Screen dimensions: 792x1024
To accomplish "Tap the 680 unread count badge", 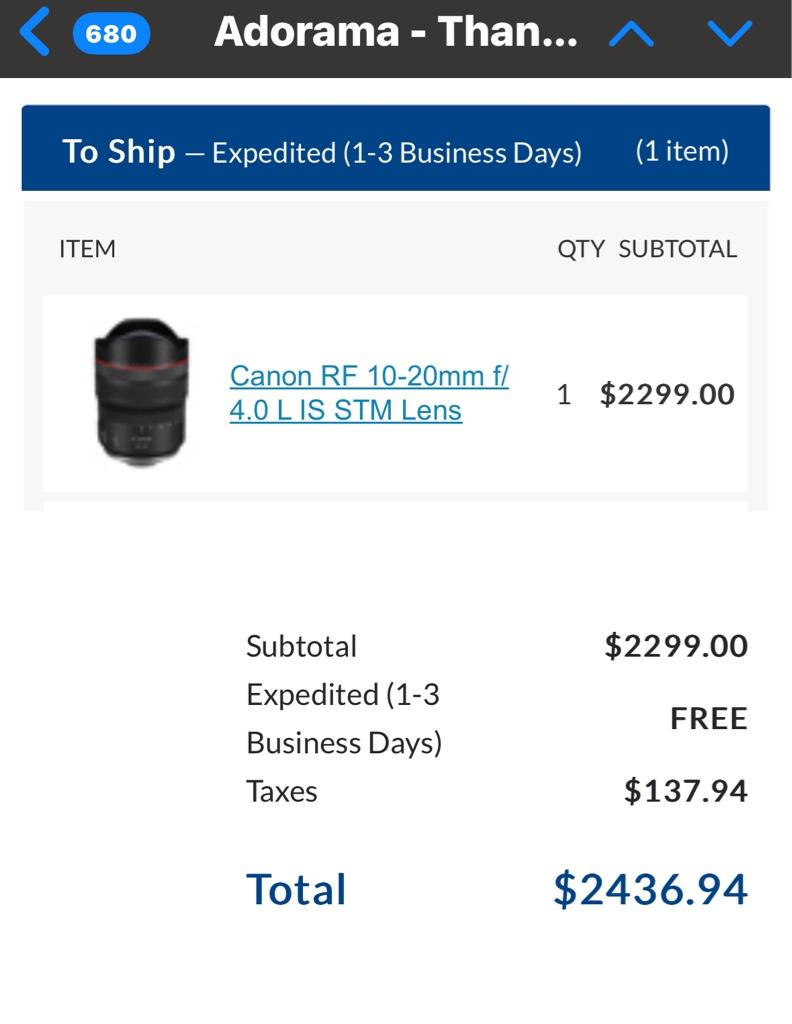I will [x=111, y=33].
